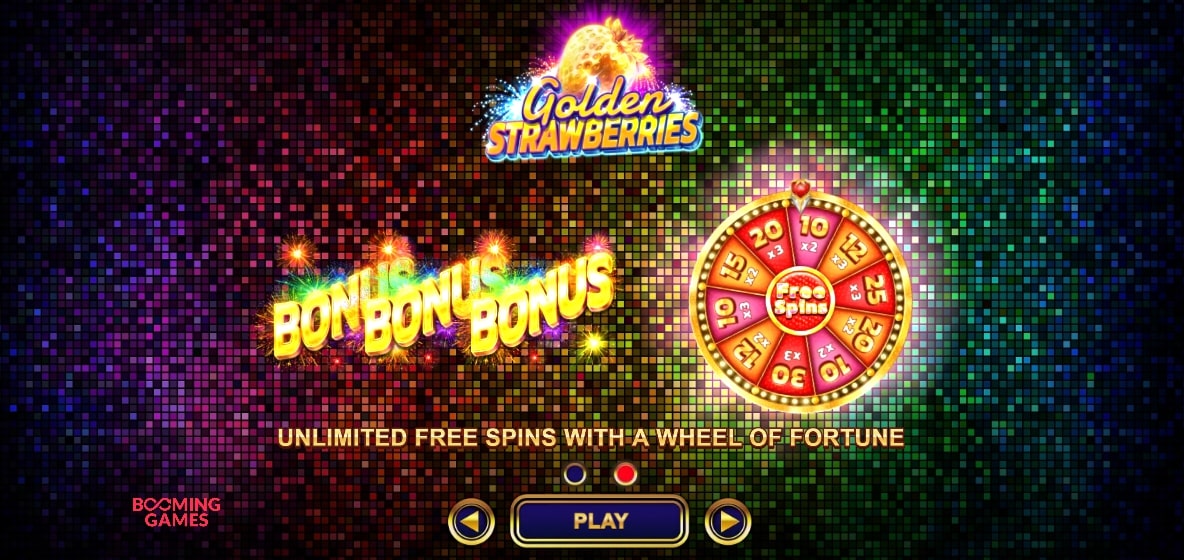The height and width of the screenshot is (560, 1184).
Task: Click the 30 x3 wheel segment
Action: click(788, 368)
